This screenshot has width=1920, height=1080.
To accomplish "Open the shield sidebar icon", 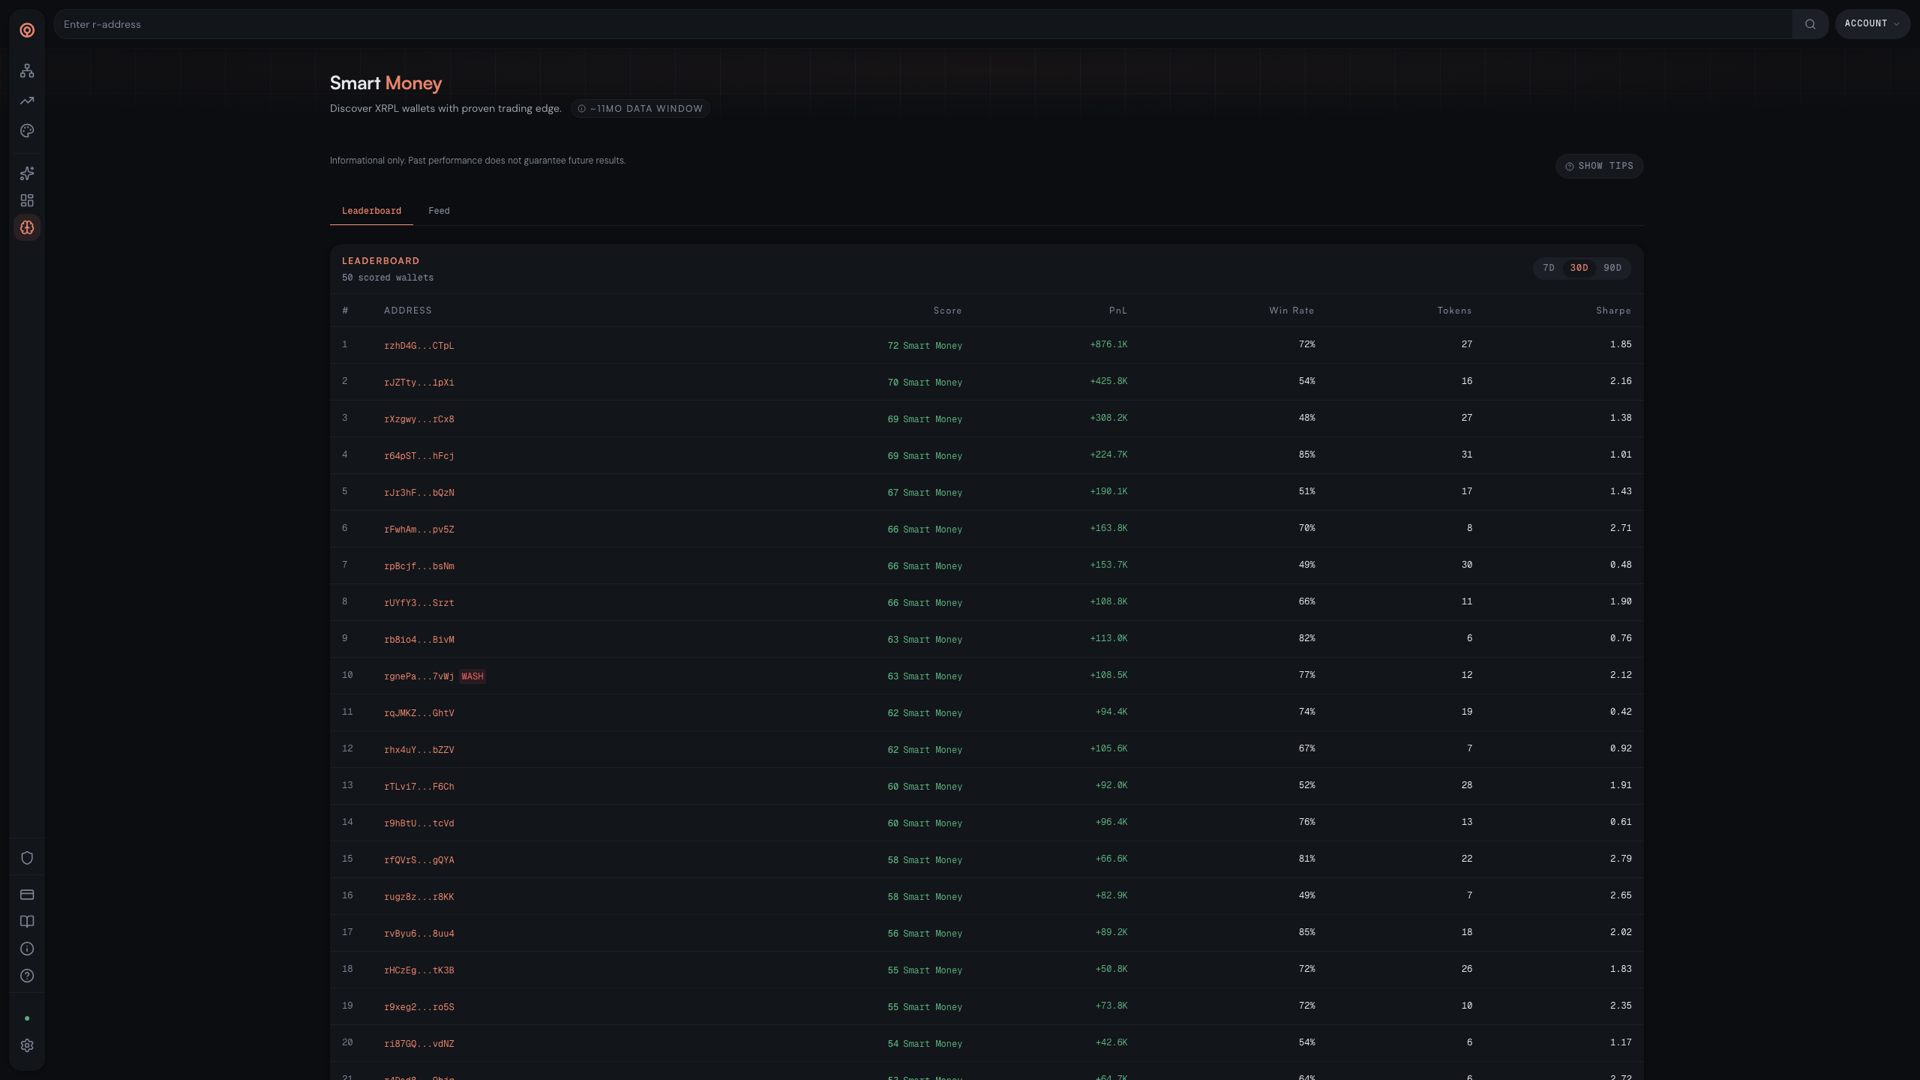I will [x=27, y=858].
